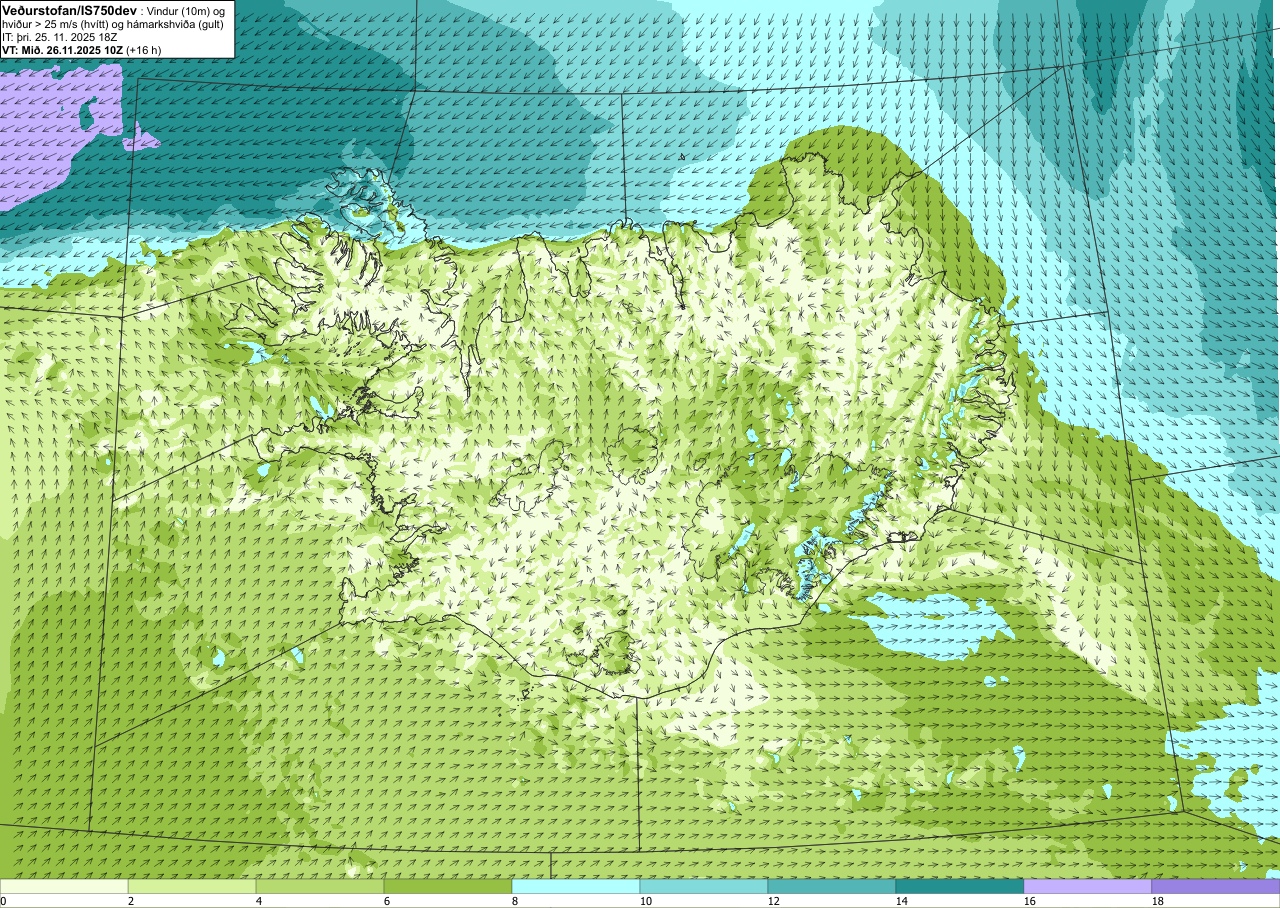Select the 6–8 dark green legend swatch
Screen dimensions: 1280x908
tap(448, 886)
